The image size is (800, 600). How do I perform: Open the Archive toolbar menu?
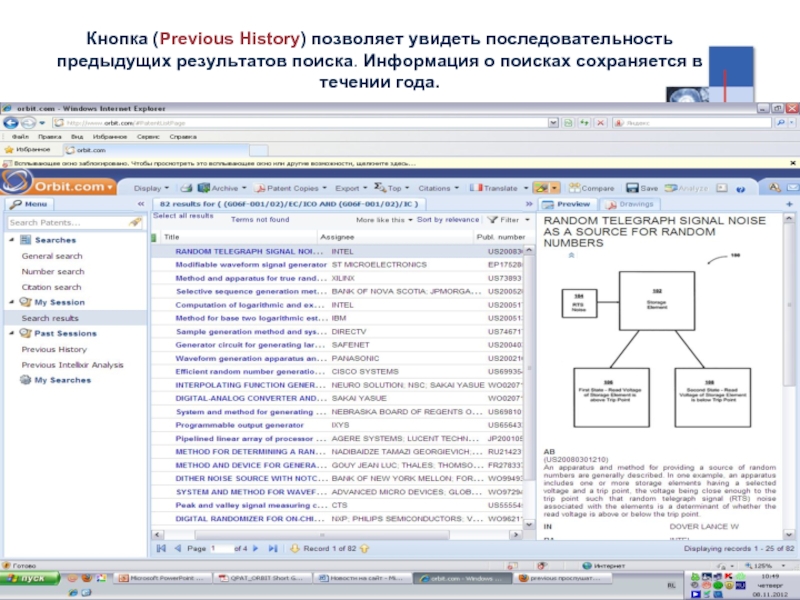point(222,188)
